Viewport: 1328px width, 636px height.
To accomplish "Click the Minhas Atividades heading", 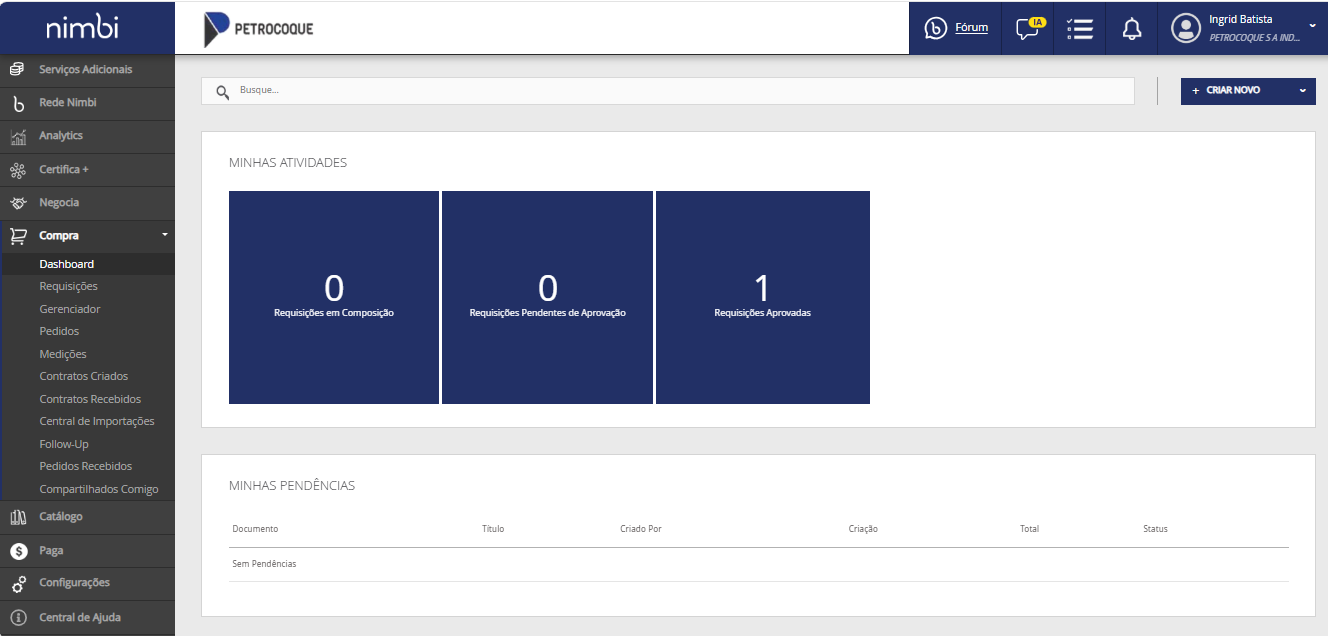I will tap(288, 162).
